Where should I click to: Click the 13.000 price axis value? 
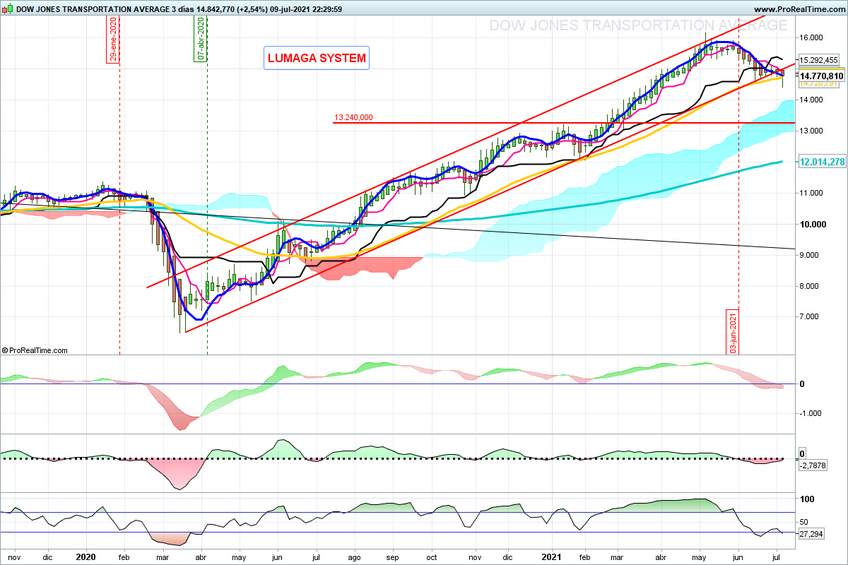coord(811,130)
